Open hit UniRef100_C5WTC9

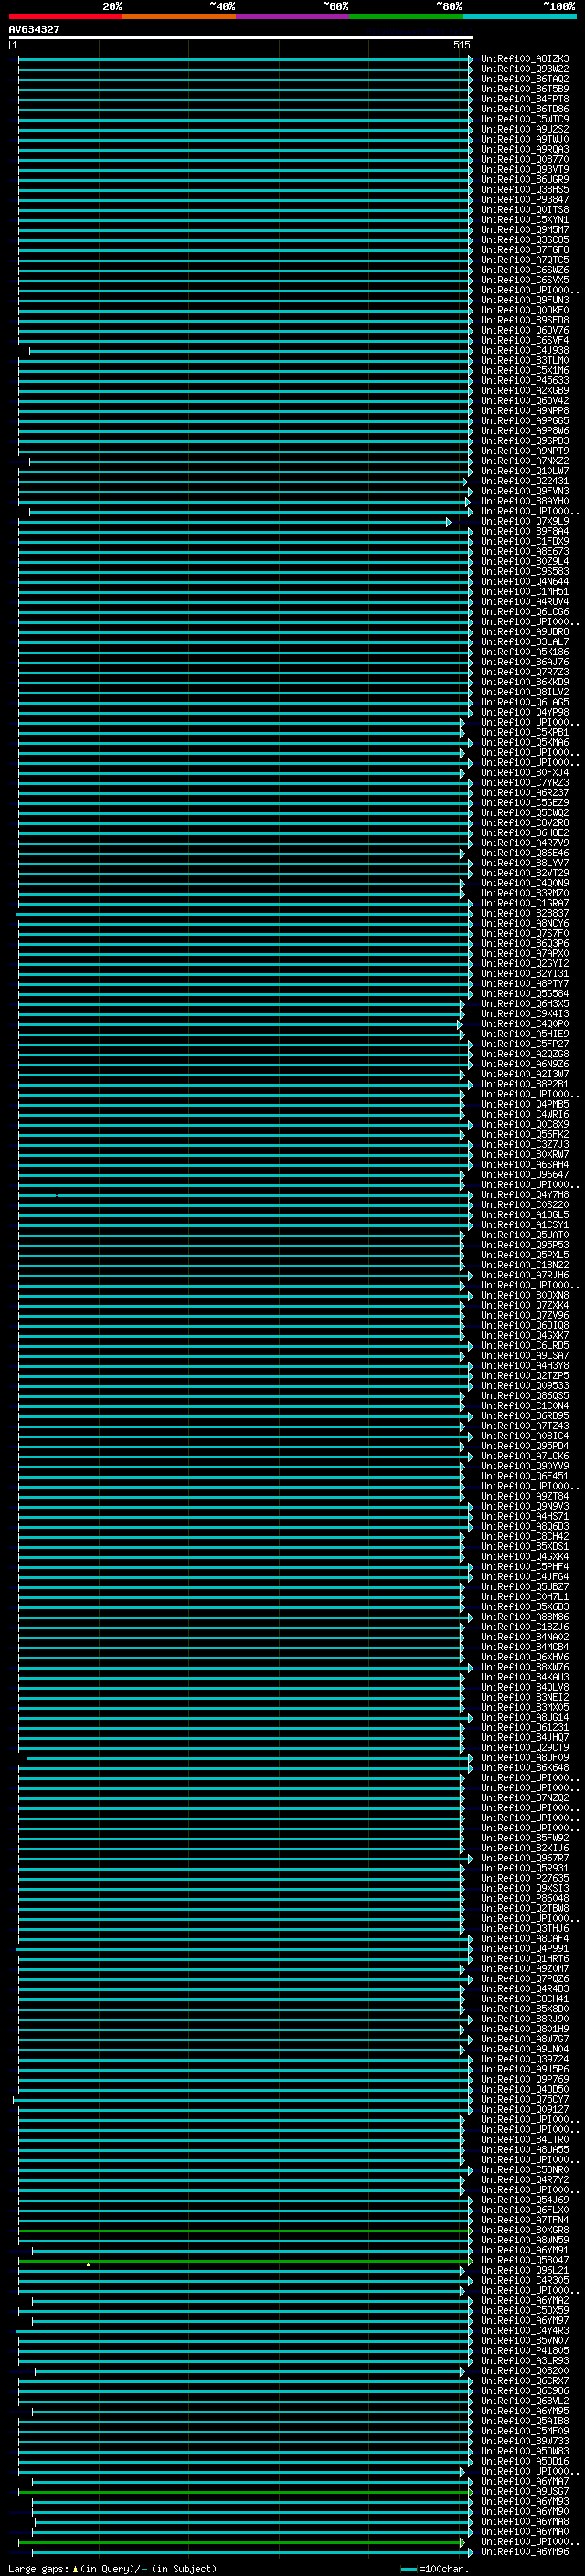pyautogui.click(x=525, y=119)
